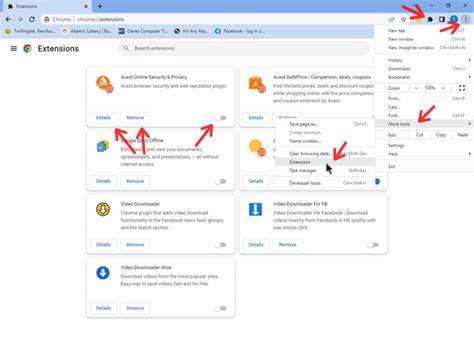Enable the Video Downloader extension switch
Image resolution: width=474 pixels, height=363 pixels.
pos(221,245)
